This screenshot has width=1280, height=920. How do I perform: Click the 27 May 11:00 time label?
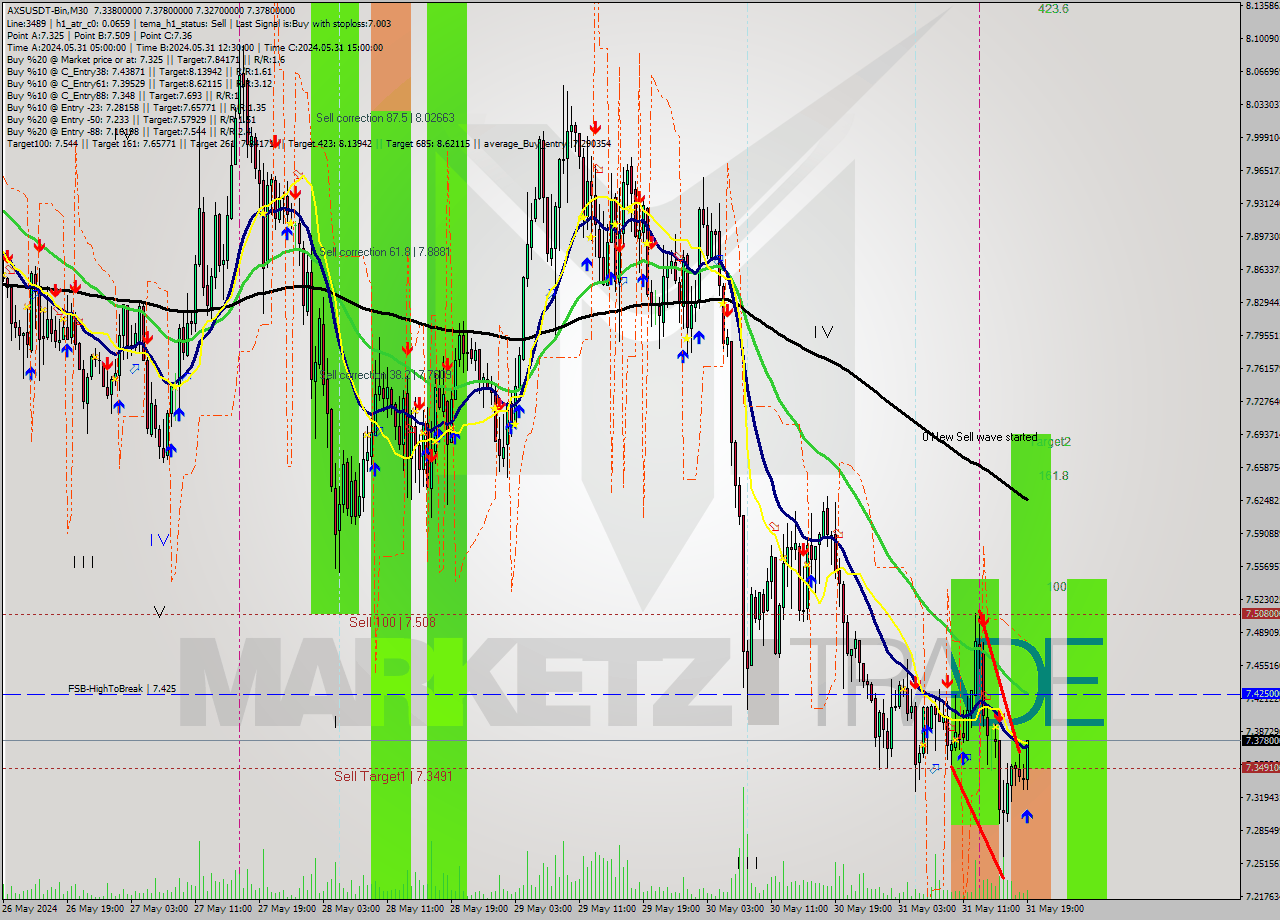tap(223, 909)
